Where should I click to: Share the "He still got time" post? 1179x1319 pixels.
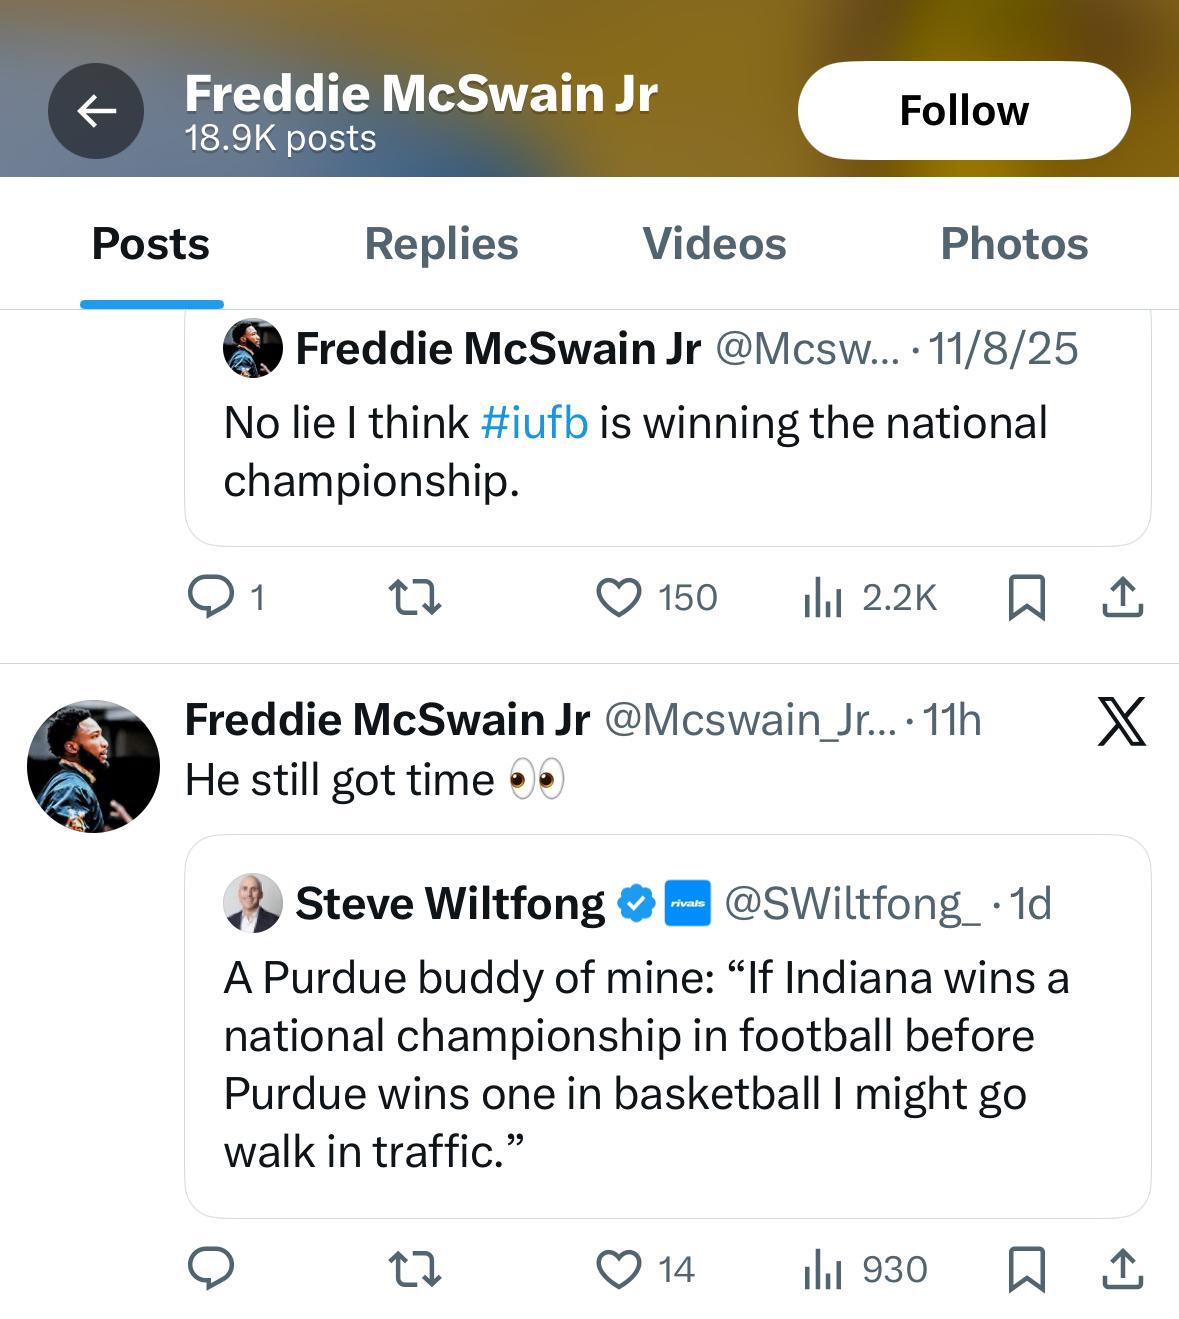[1122, 1269]
